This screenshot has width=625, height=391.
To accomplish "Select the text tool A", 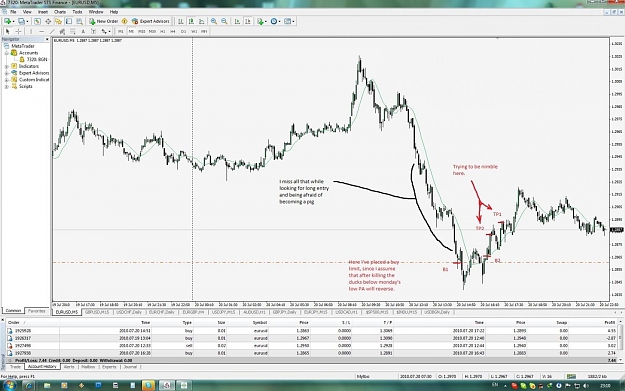I will tap(83, 31).
